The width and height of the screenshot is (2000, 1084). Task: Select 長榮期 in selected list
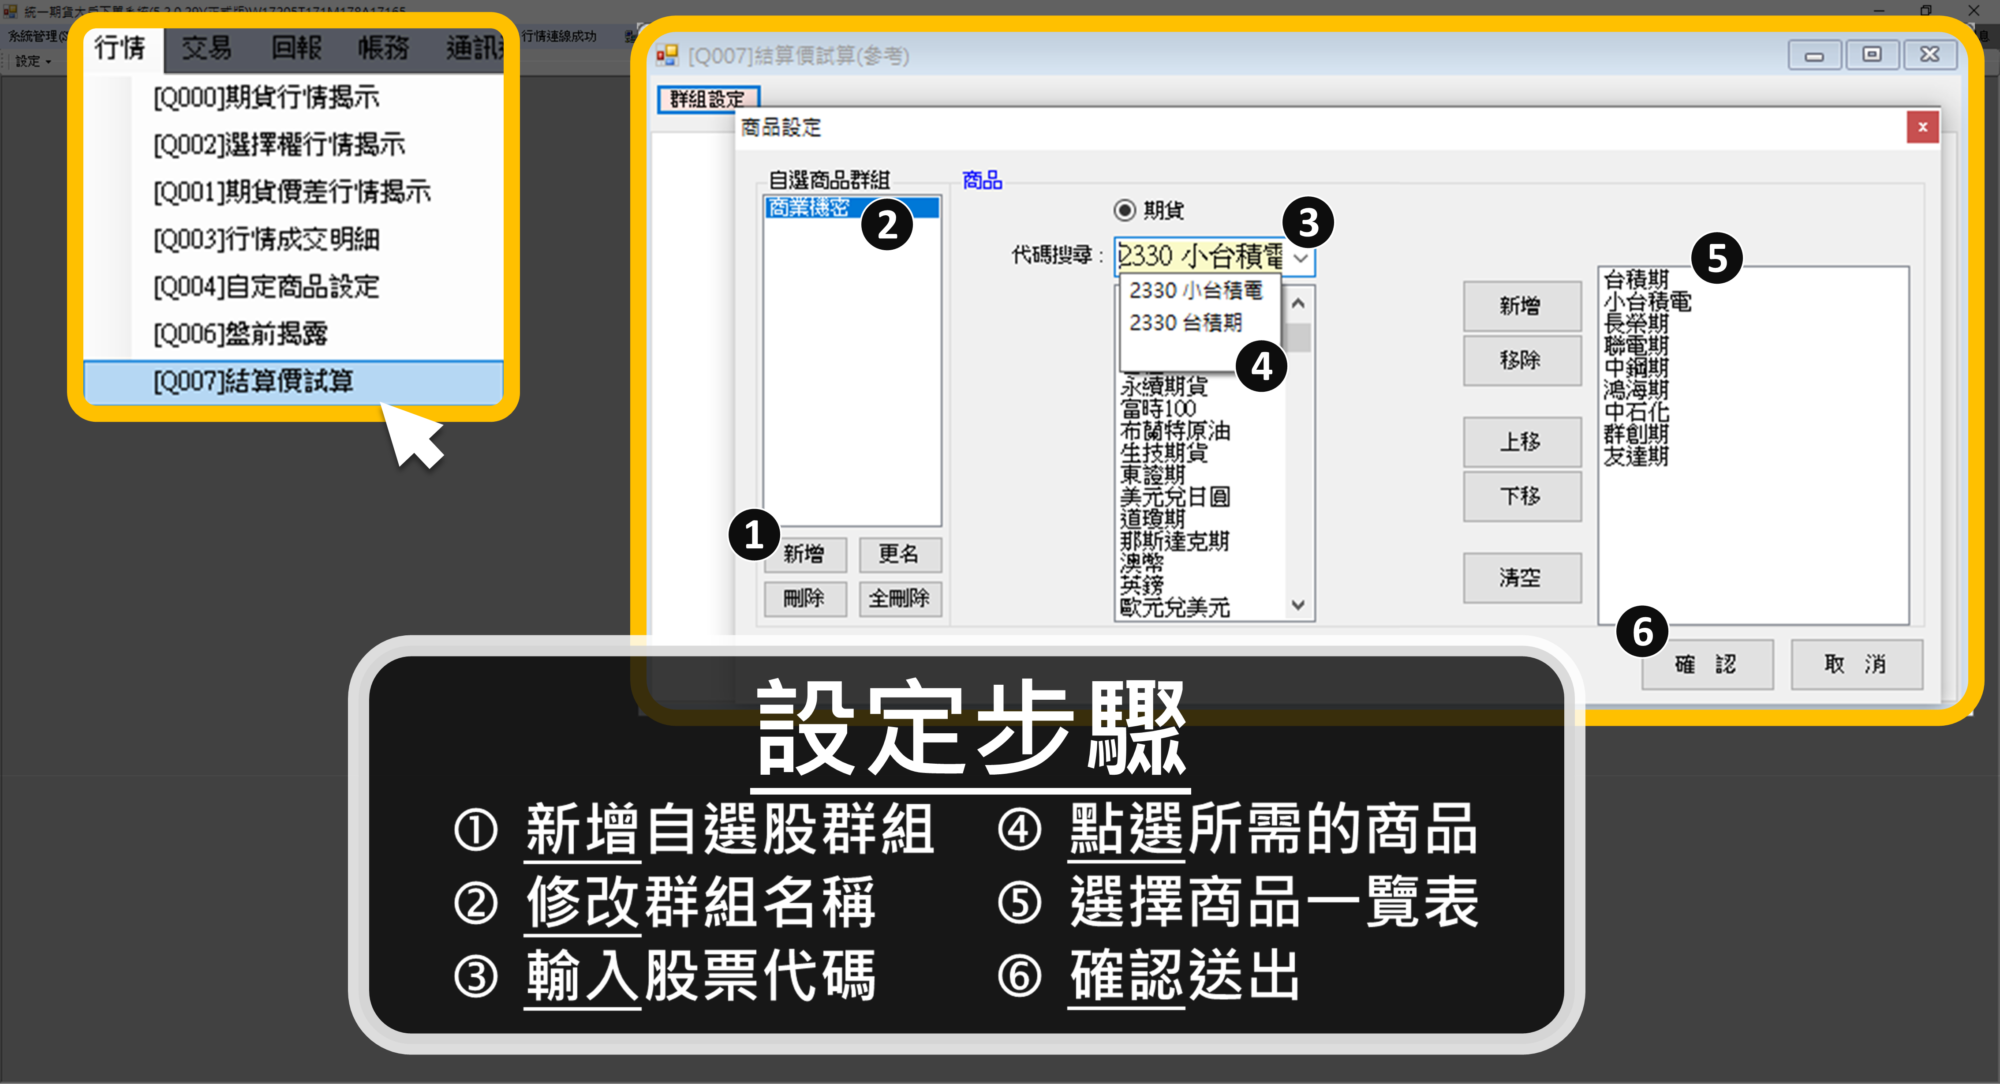1636,323
